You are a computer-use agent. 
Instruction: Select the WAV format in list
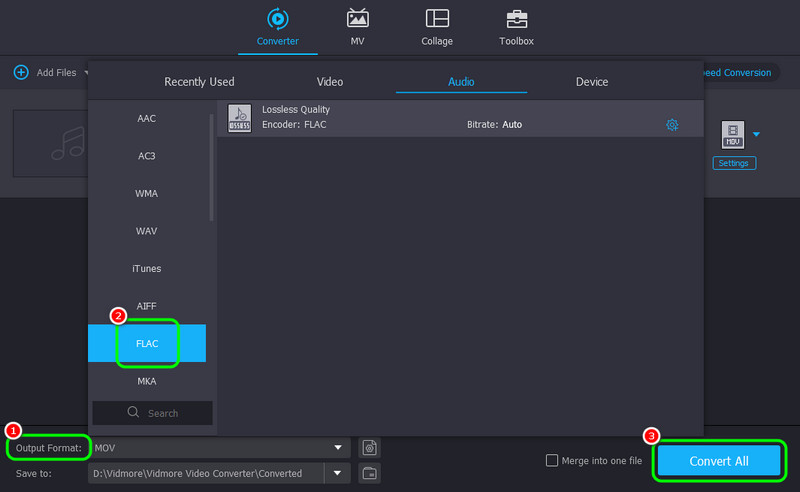[147, 231]
